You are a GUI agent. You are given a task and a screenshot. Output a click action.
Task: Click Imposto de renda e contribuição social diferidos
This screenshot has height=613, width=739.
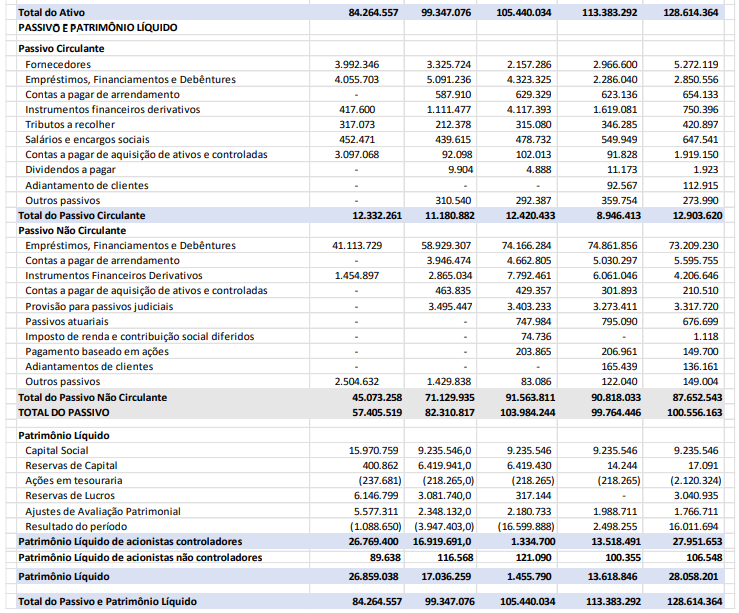(139, 336)
